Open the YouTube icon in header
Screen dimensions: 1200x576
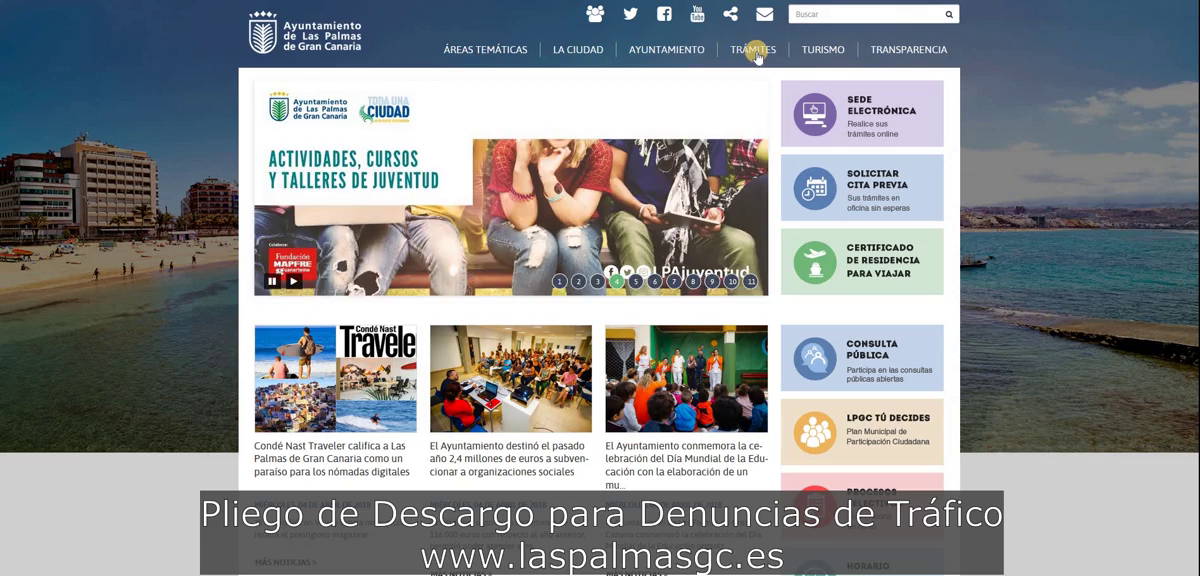tap(697, 13)
